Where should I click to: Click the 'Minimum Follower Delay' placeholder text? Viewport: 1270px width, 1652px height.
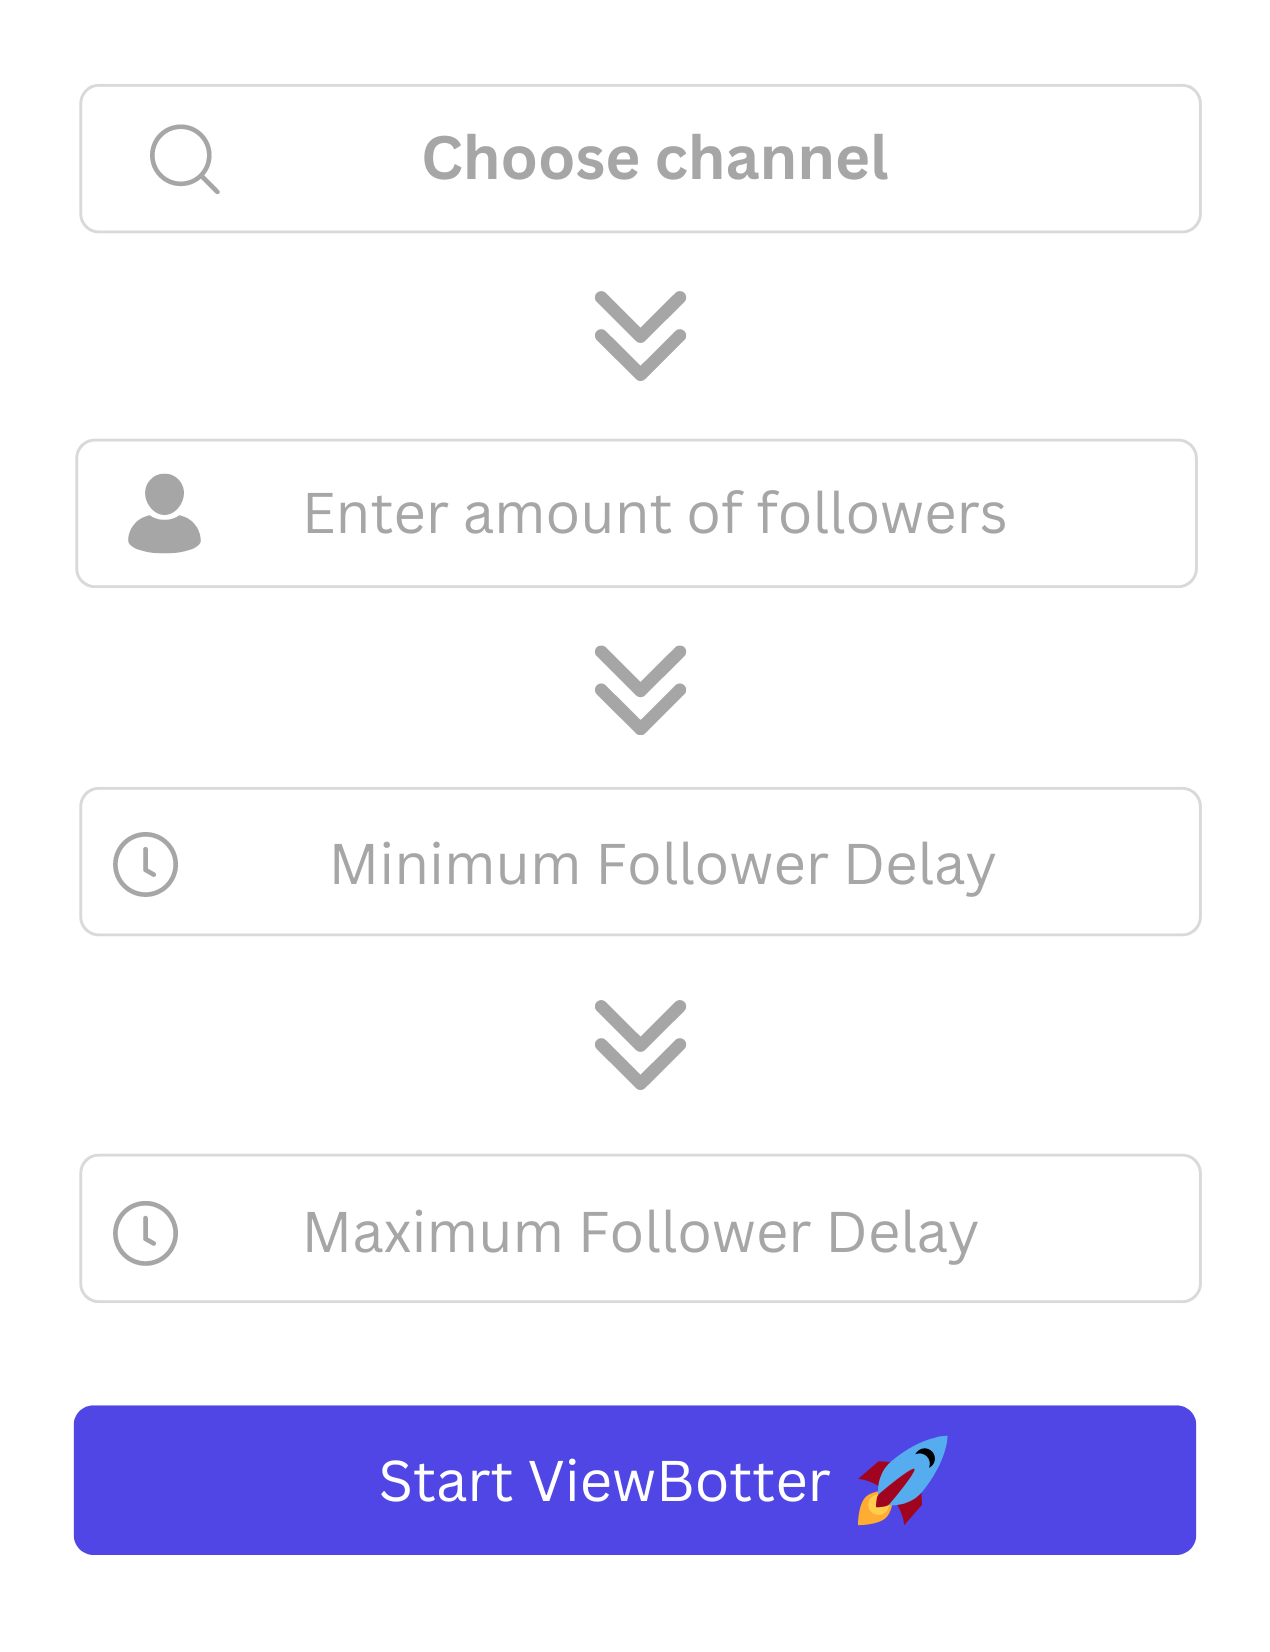click(x=663, y=864)
